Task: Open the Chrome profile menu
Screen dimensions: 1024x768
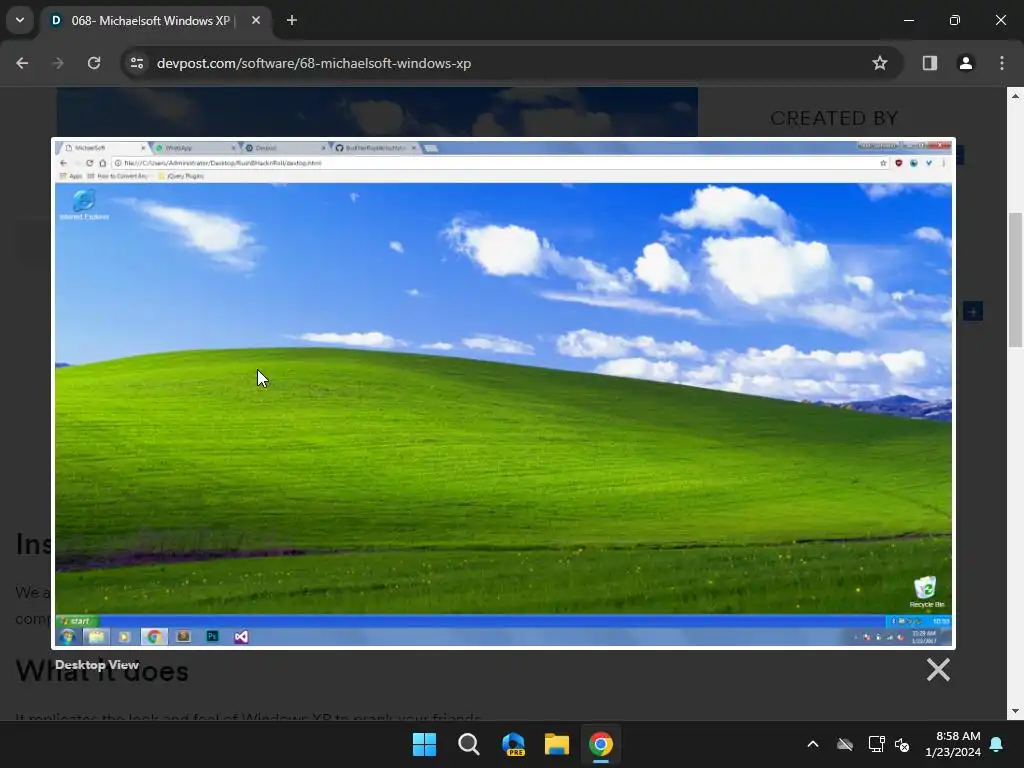Action: (966, 63)
